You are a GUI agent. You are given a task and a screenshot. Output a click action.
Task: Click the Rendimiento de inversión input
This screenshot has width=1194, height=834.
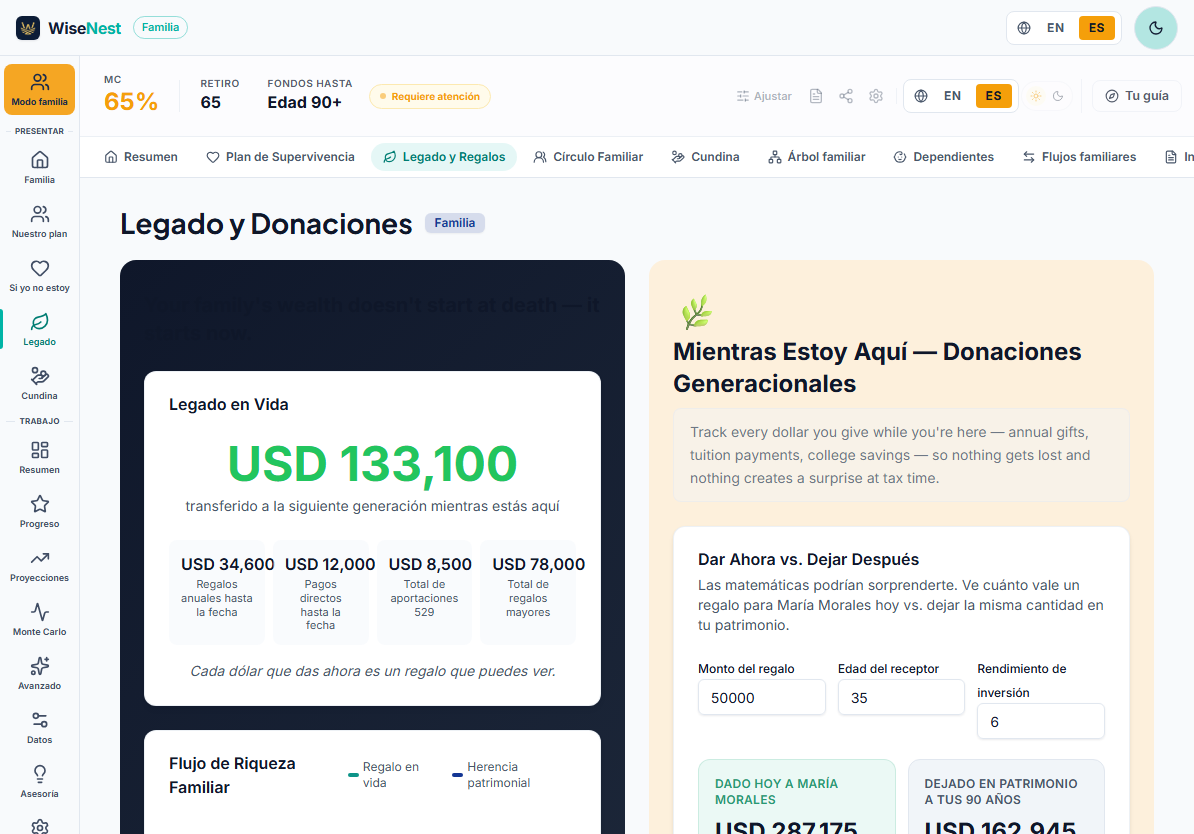tap(1040, 721)
